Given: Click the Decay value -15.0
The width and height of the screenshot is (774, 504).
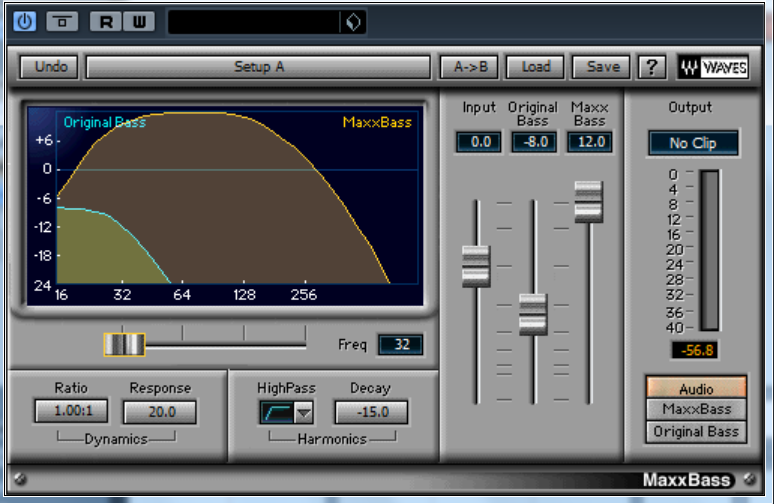Looking at the screenshot, I should point(371,412).
